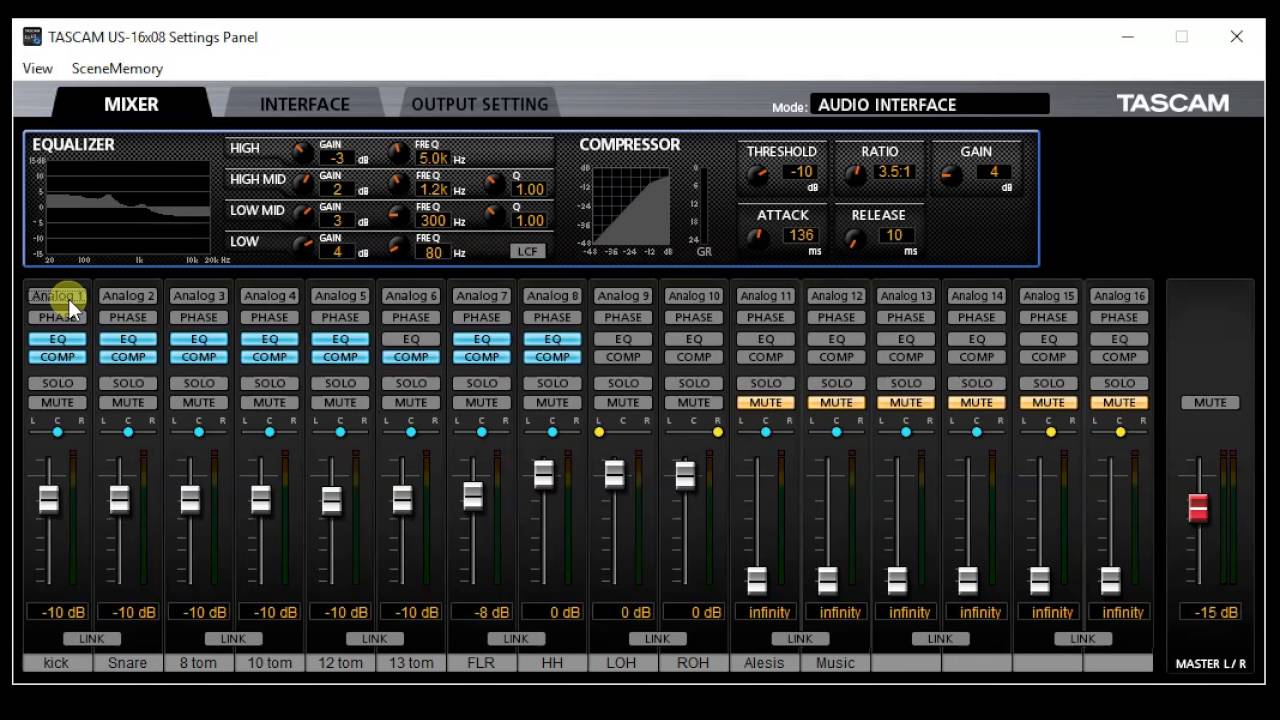Image resolution: width=1280 pixels, height=720 pixels.
Task: Click the Analog 11 Alesis fader handle
Action: [757, 580]
